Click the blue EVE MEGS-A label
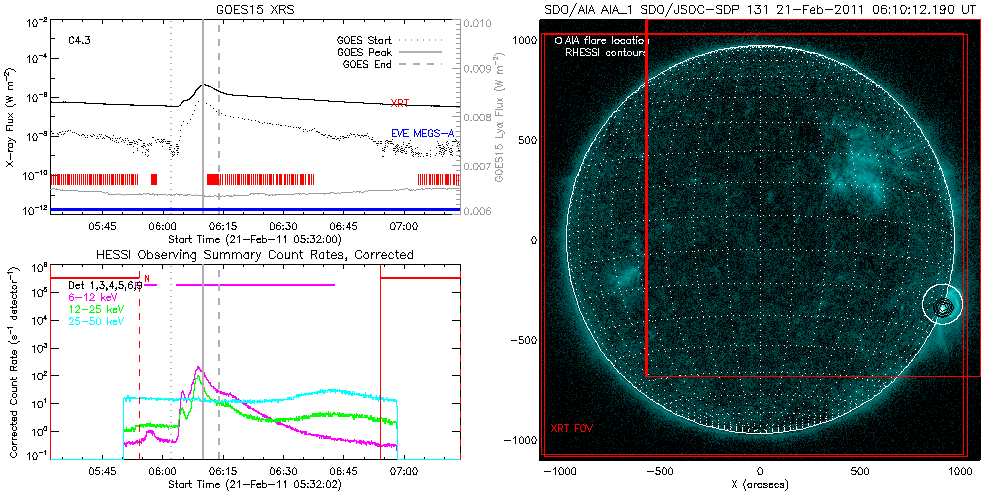Viewport: 1000px width, 500px height. coord(422,133)
